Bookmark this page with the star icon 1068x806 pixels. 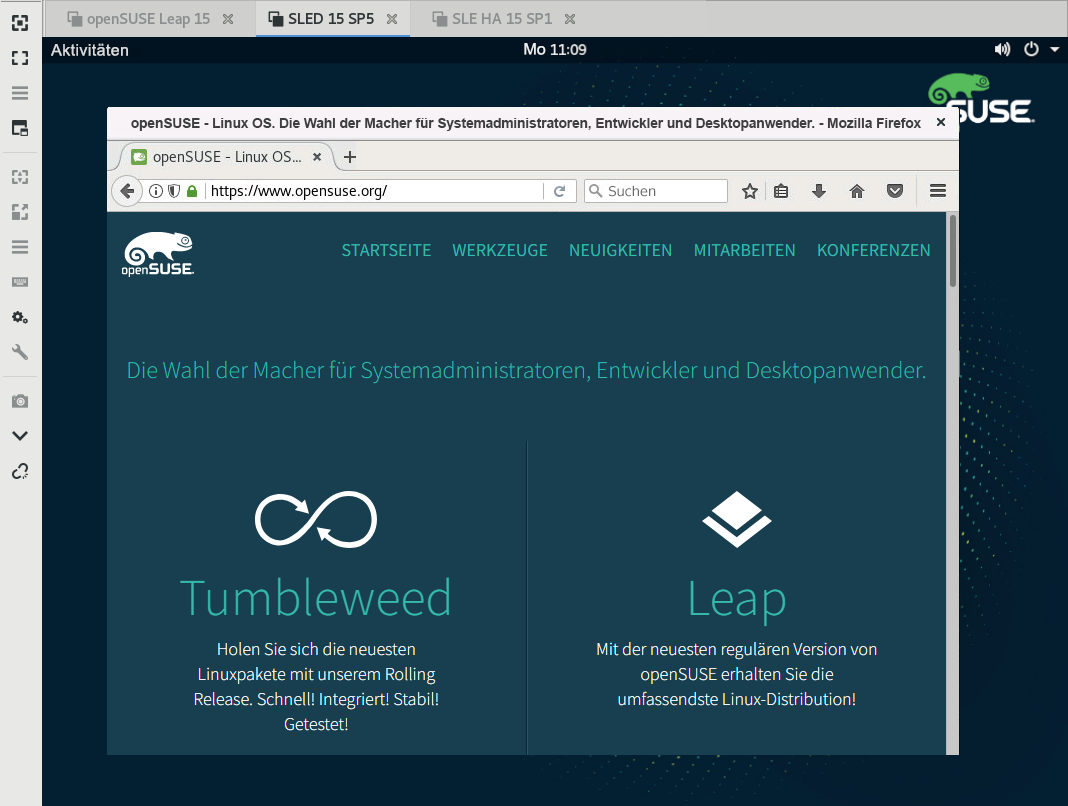coord(750,191)
